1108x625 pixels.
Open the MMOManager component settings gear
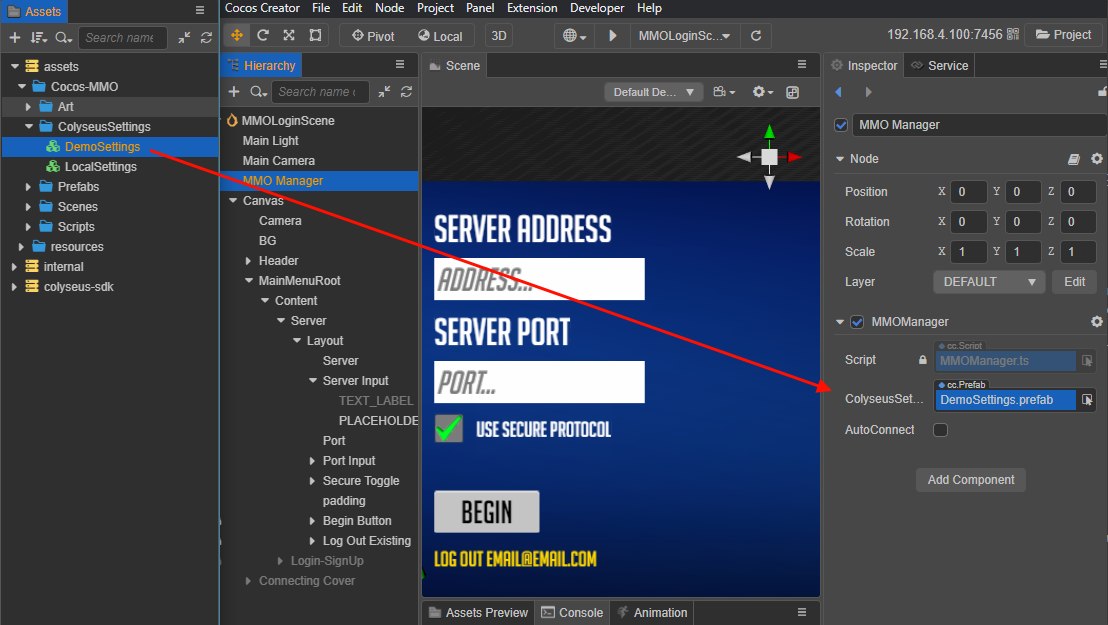point(1097,321)
